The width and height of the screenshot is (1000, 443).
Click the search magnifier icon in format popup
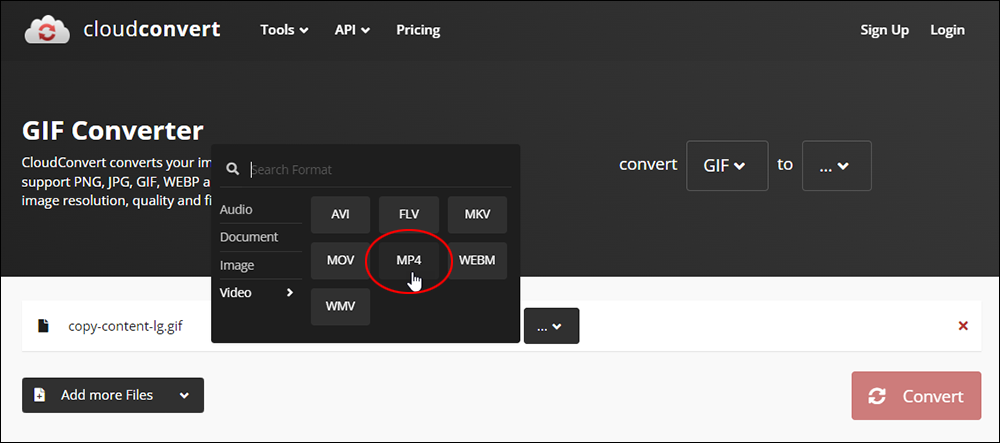point(233,170)
